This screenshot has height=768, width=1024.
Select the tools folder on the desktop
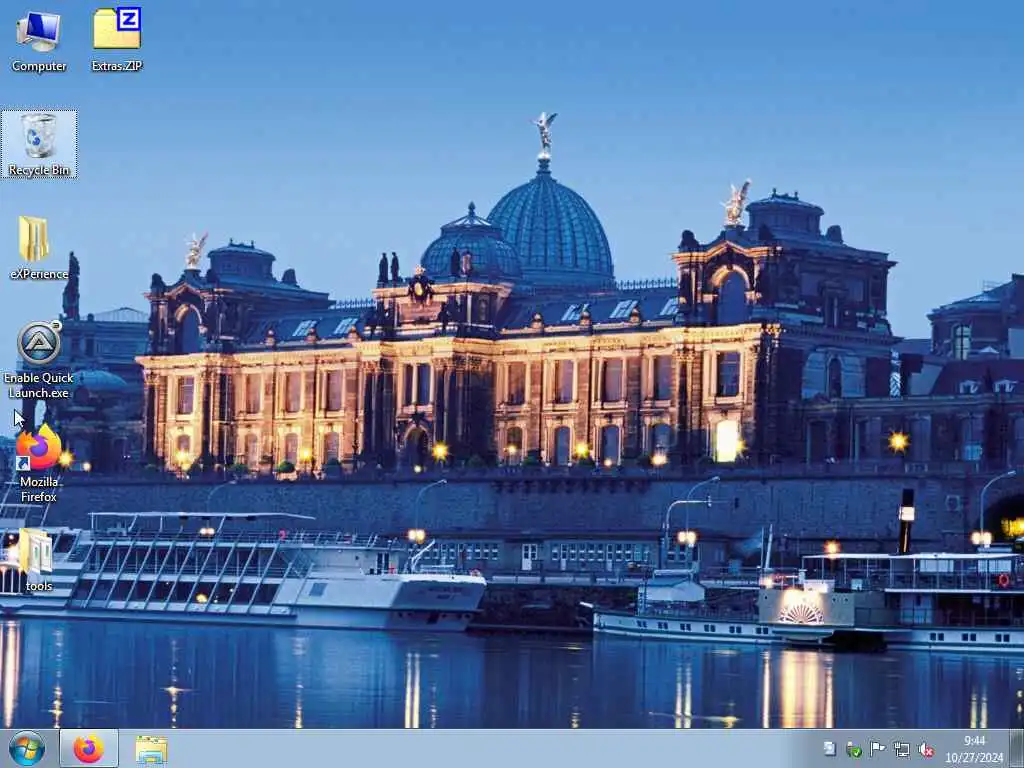[x=39, y=560]
